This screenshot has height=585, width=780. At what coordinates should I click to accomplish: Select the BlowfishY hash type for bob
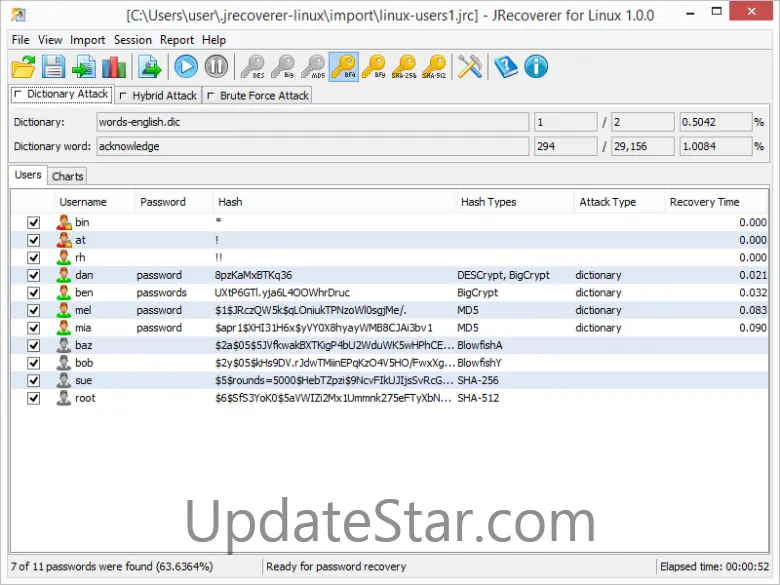click(479, 363)
